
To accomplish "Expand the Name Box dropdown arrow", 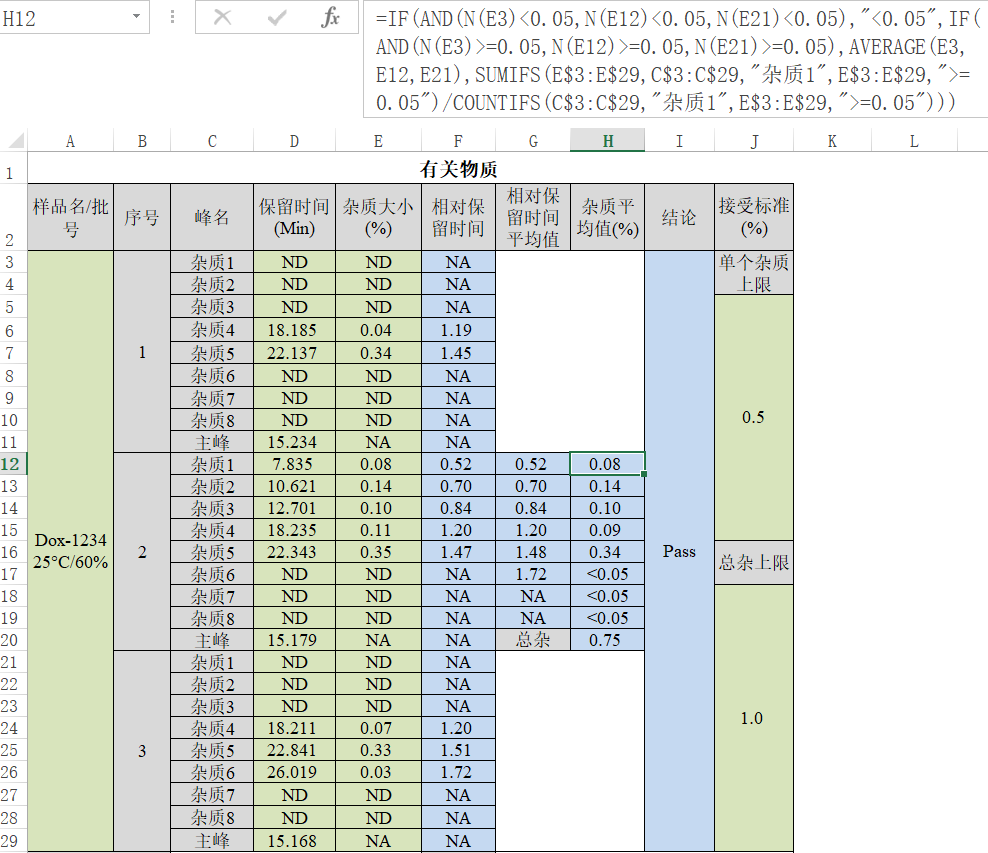I will 136,17.
